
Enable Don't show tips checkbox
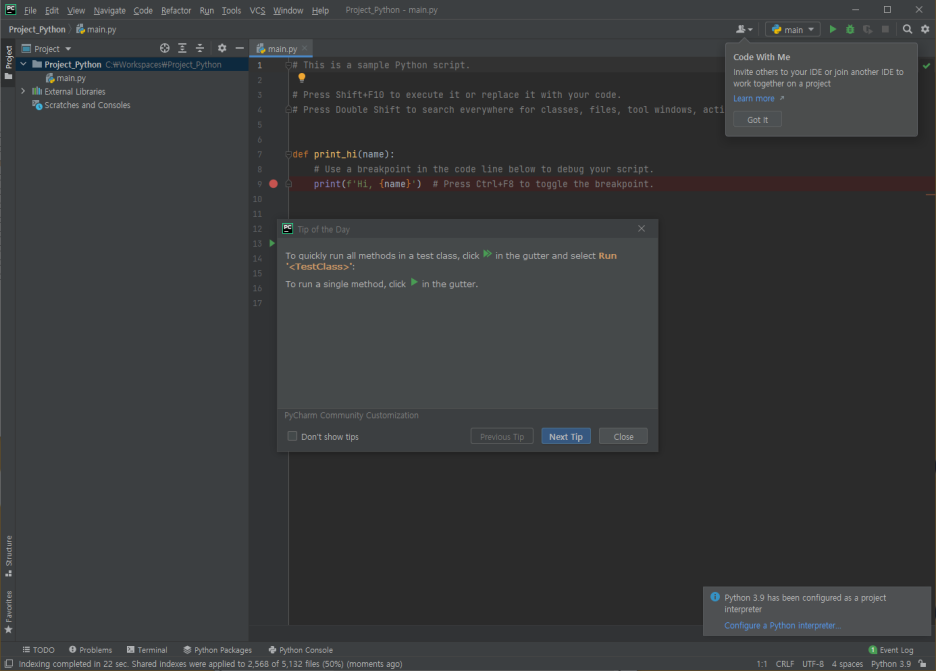(292, 436)
